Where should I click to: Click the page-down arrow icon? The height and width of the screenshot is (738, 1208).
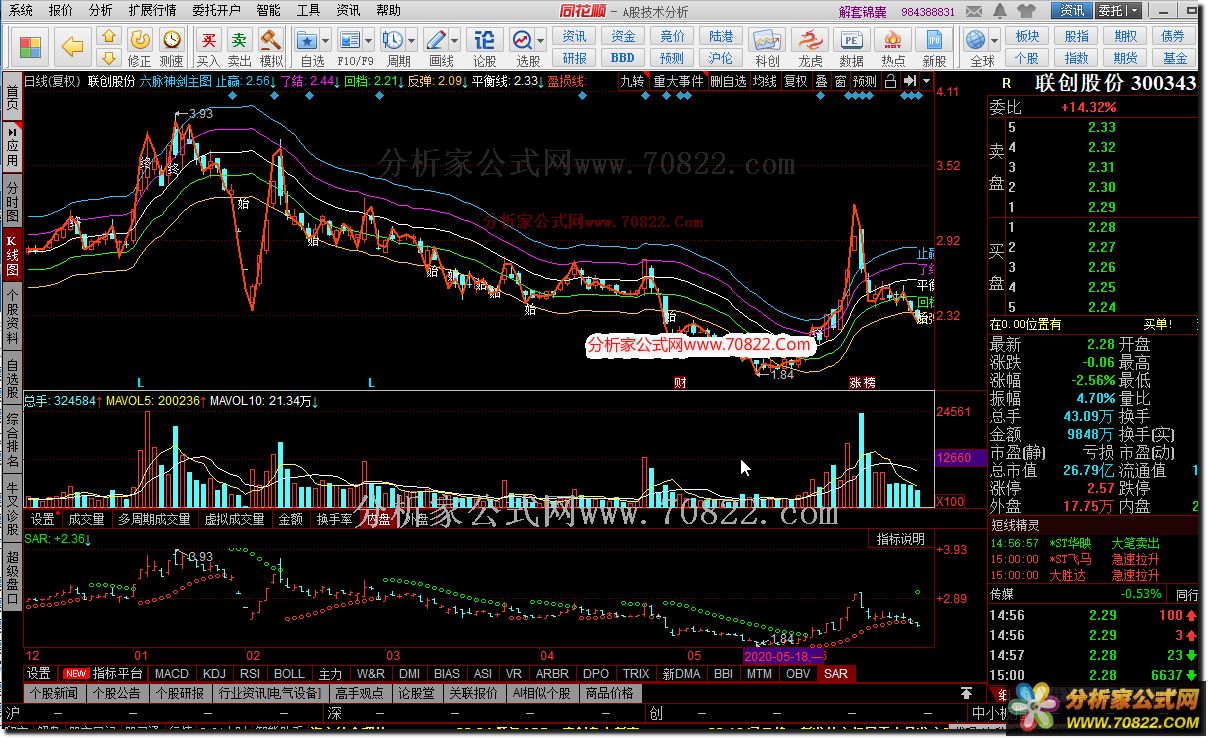tap(110, 57)
